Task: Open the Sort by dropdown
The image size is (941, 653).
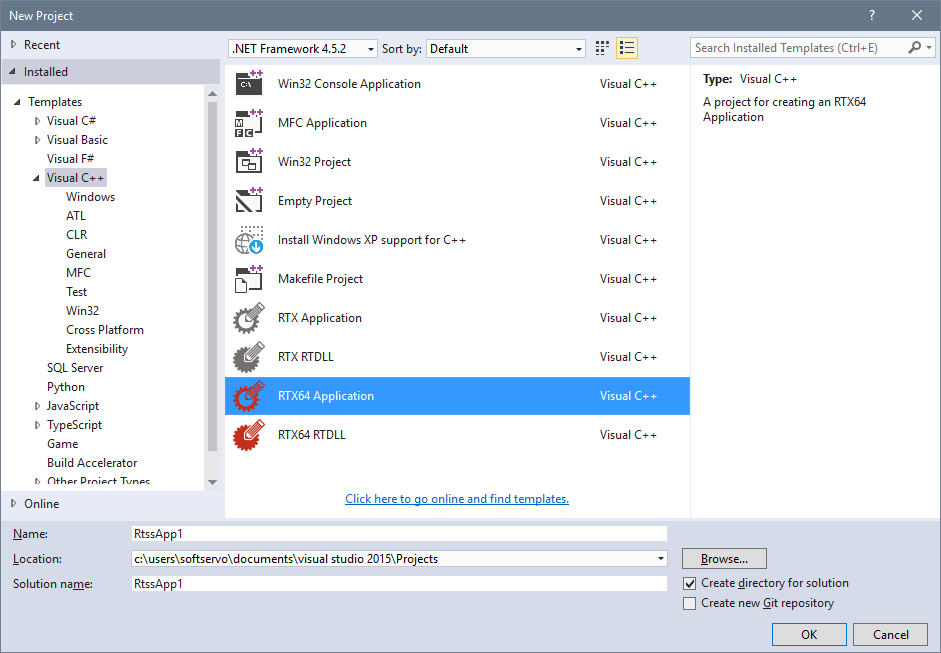Action: 578,47
